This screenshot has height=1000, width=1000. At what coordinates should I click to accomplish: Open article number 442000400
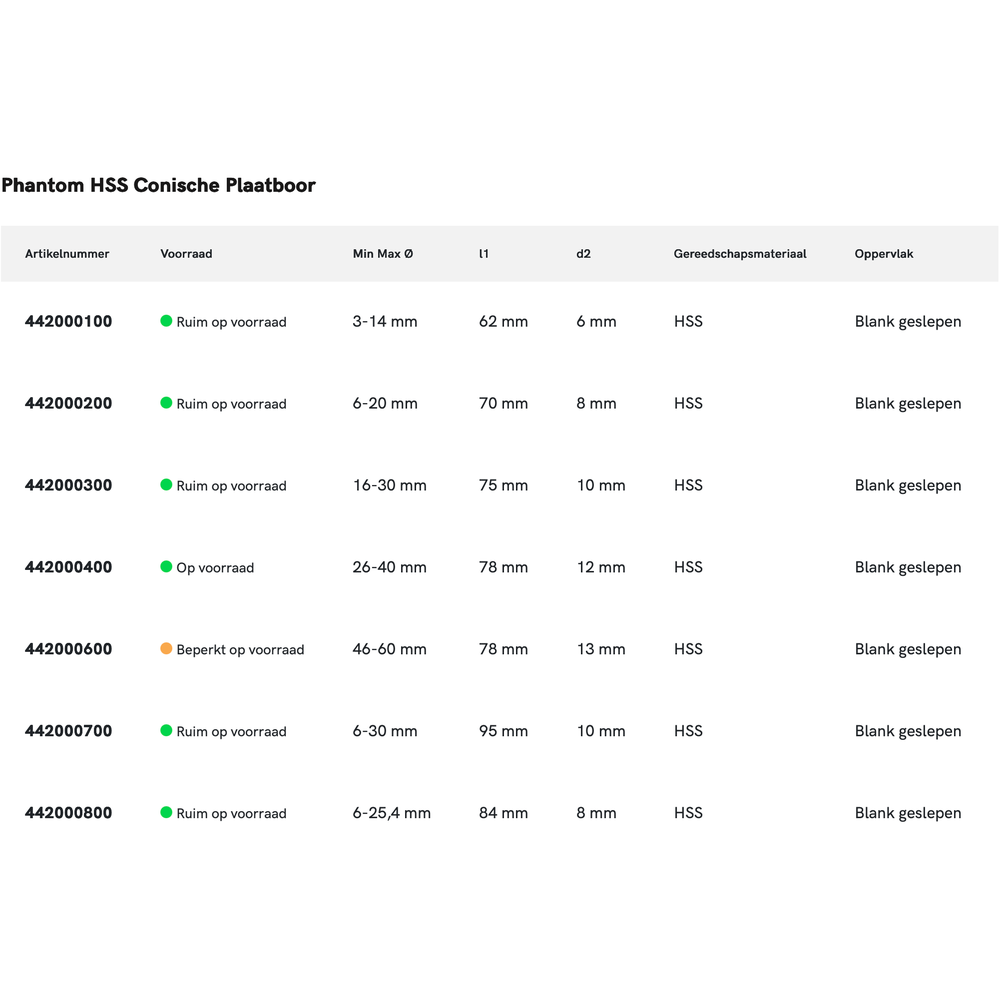click(69, 568)
